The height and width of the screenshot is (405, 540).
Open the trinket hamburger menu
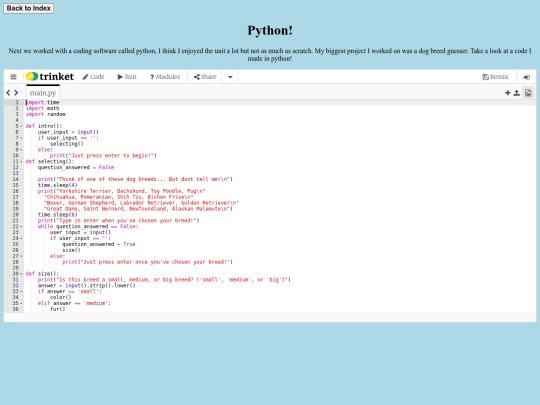(13, 77)
